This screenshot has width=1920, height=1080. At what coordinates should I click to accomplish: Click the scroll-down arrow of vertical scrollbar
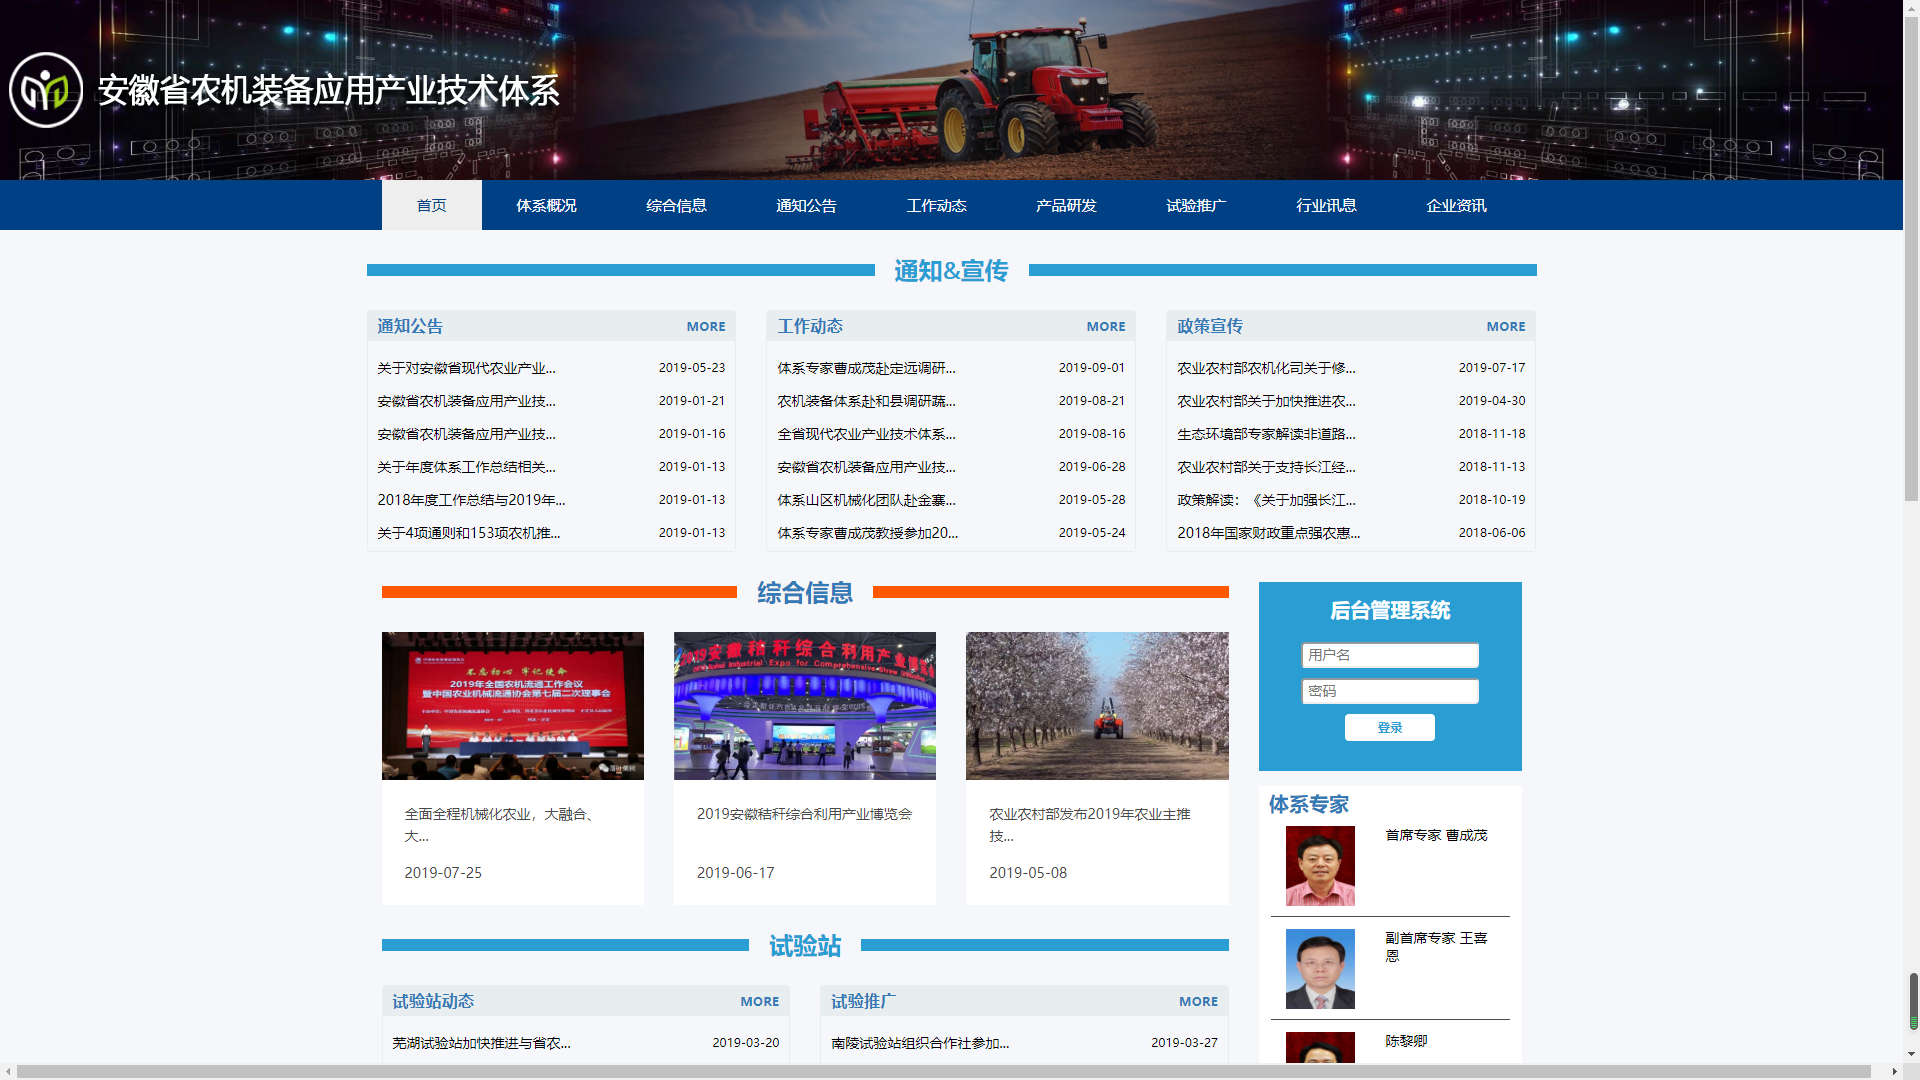point(1912,1054)
